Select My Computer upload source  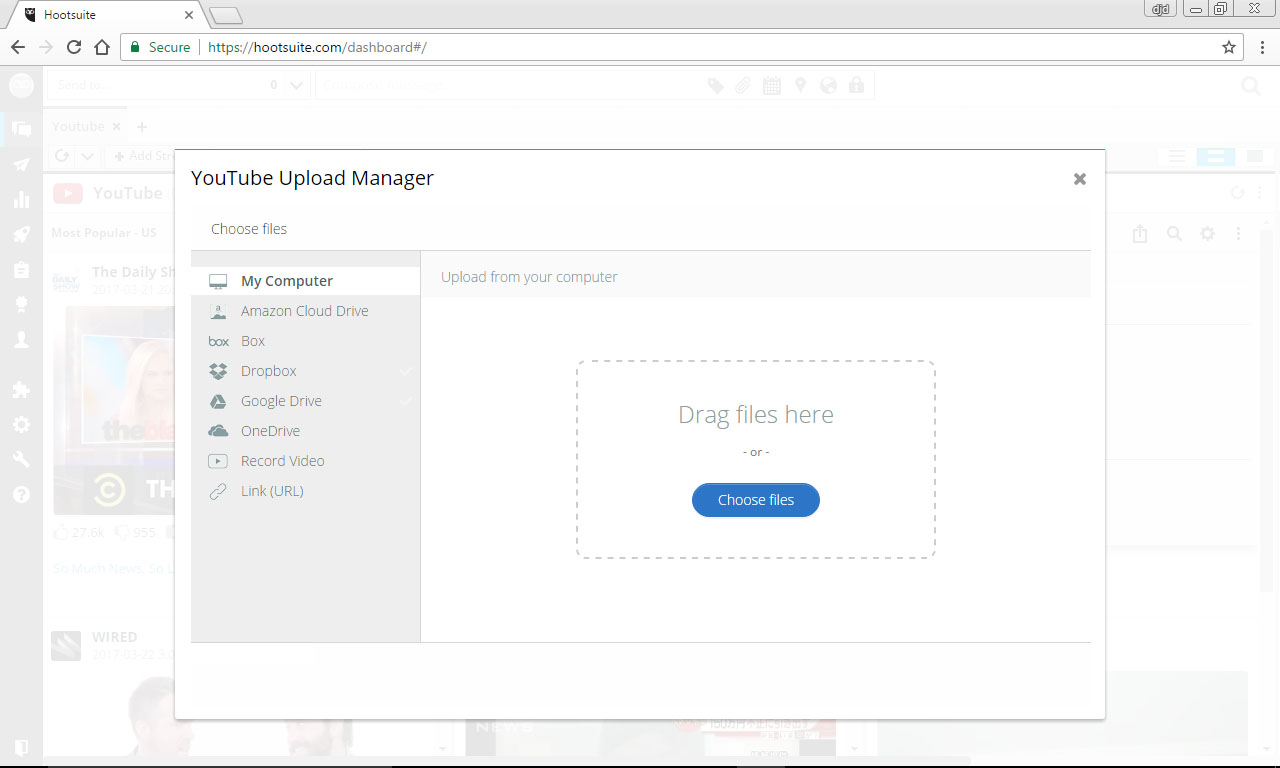305,281
